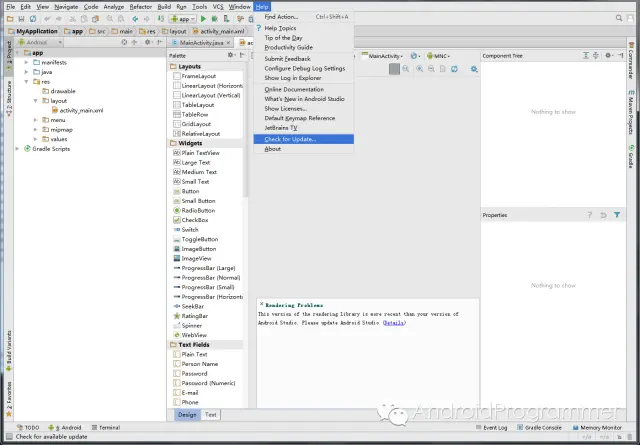Viewport: 640px width, 445px height.
Task: Toggle the Maven Projects tool window
Action: click(631, 112)
